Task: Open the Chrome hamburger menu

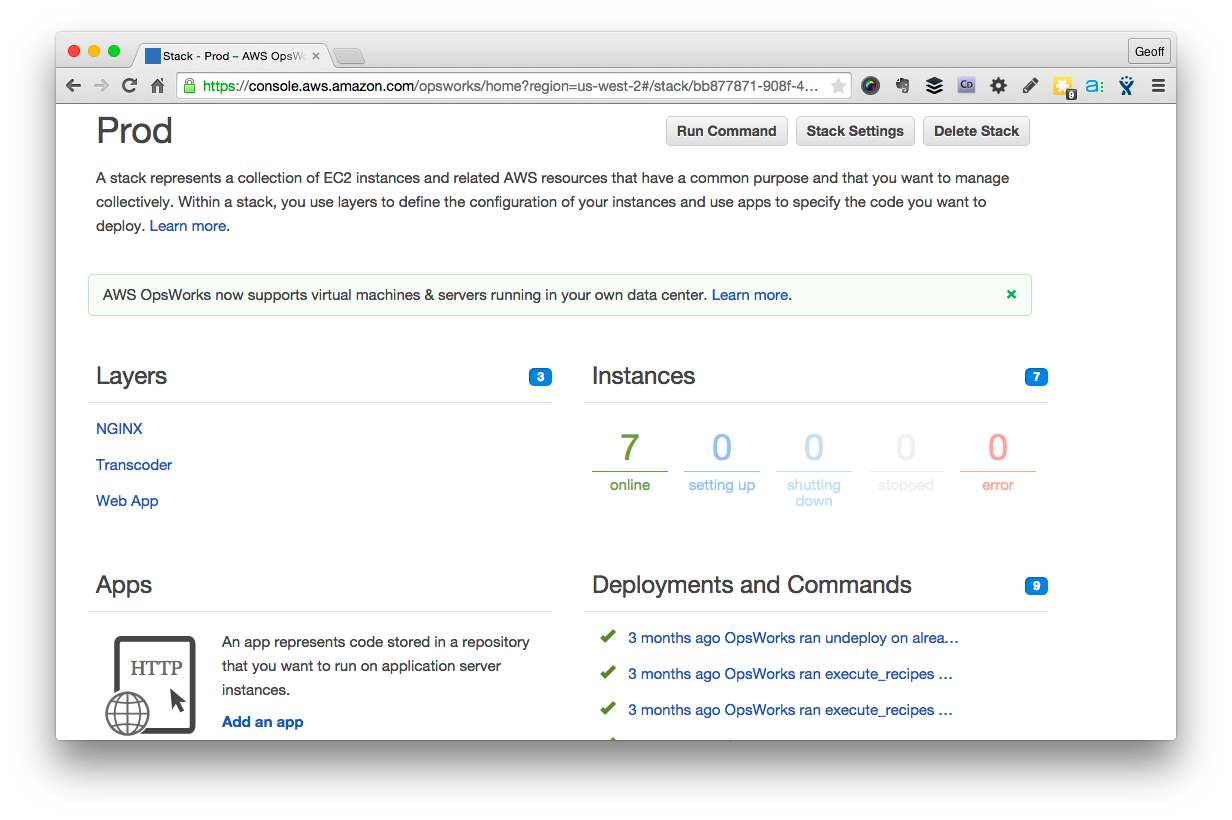Action: tap(1158, 86)
